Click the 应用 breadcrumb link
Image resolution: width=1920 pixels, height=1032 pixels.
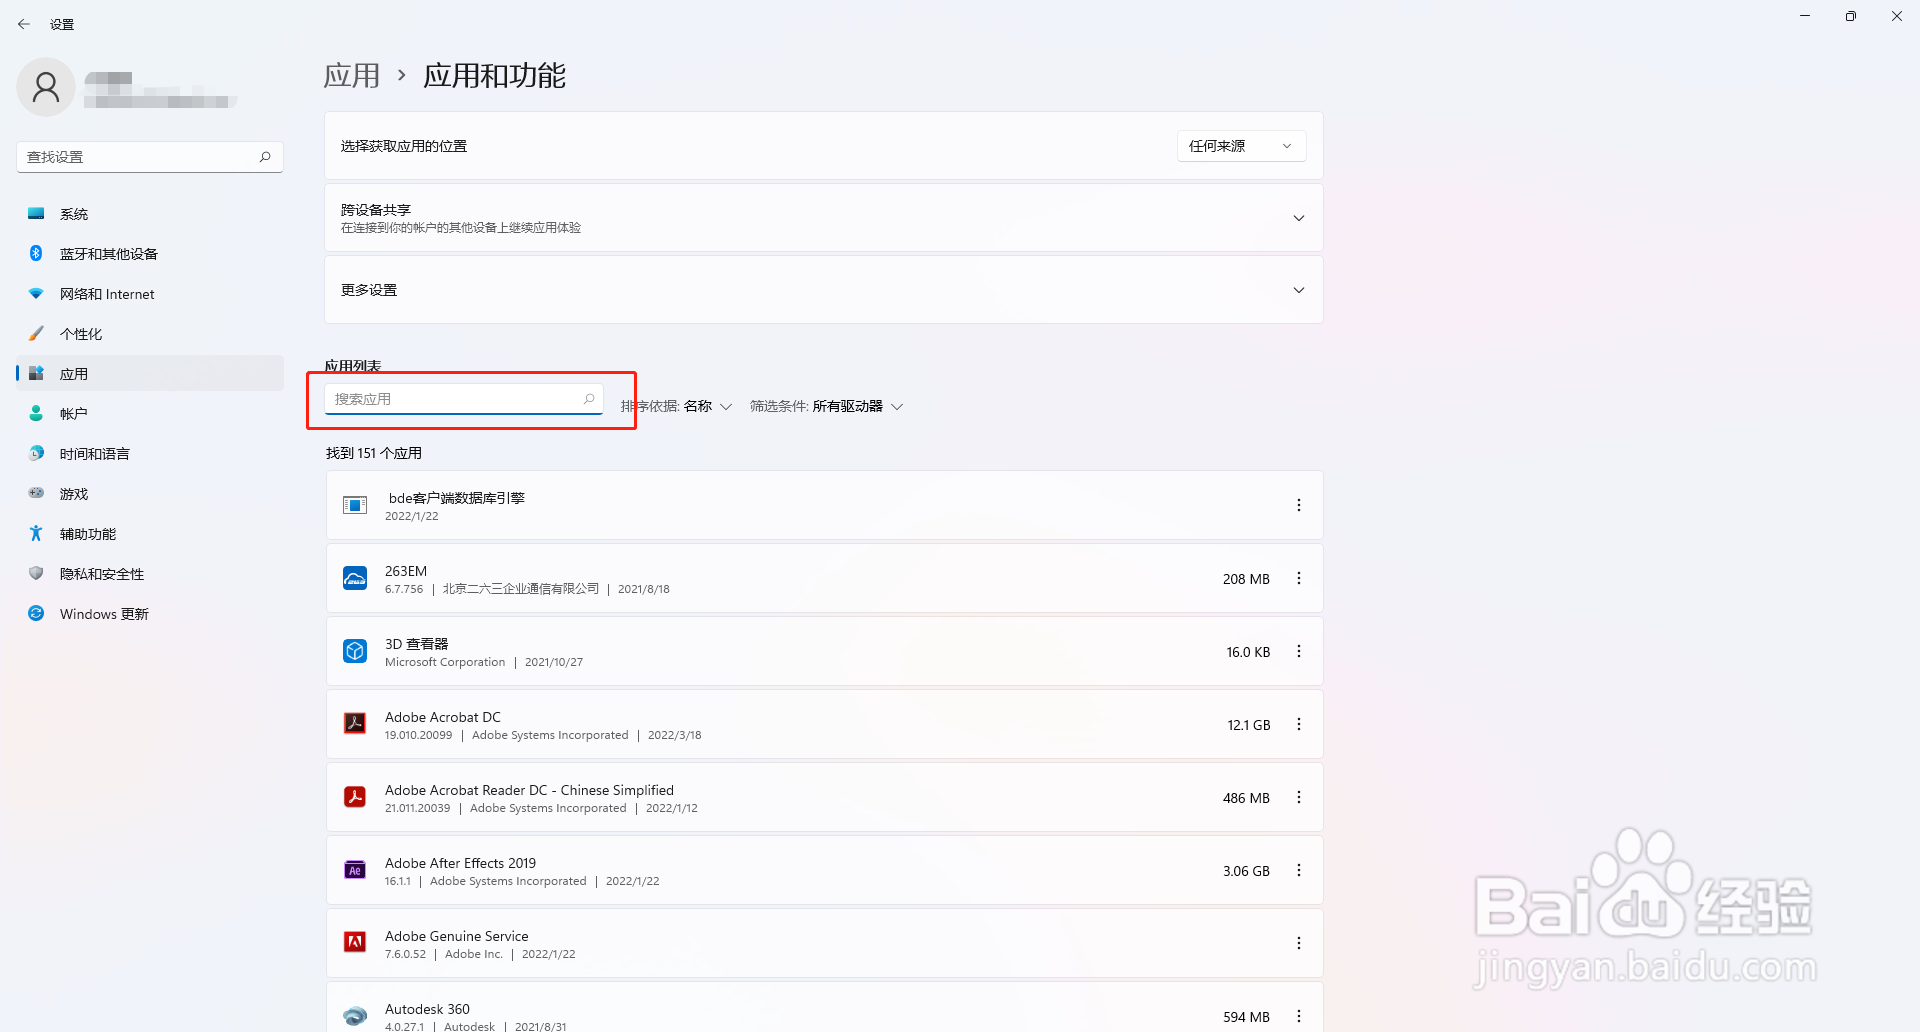coord(352,76)
